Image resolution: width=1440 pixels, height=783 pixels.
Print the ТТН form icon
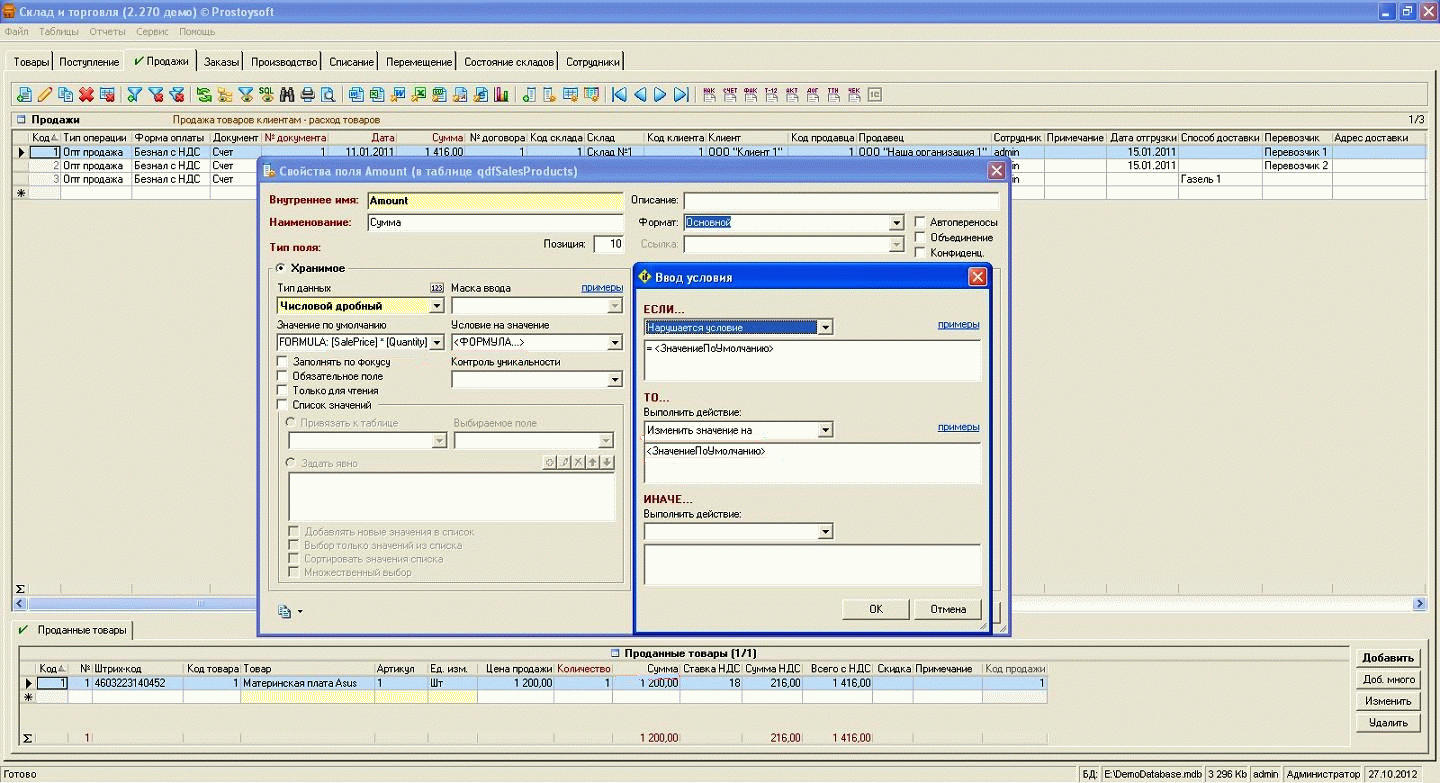tap(833, 94)
